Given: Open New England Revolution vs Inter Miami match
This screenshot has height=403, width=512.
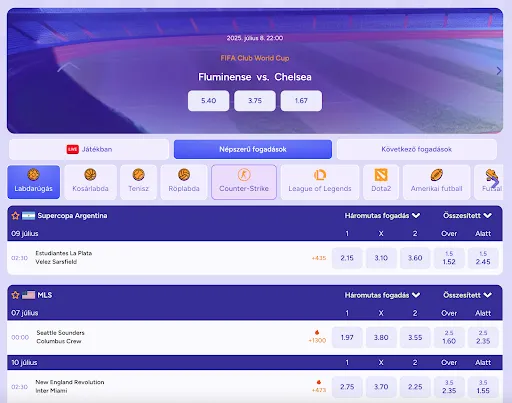Looking at the screenshot, I should [70, 386].
